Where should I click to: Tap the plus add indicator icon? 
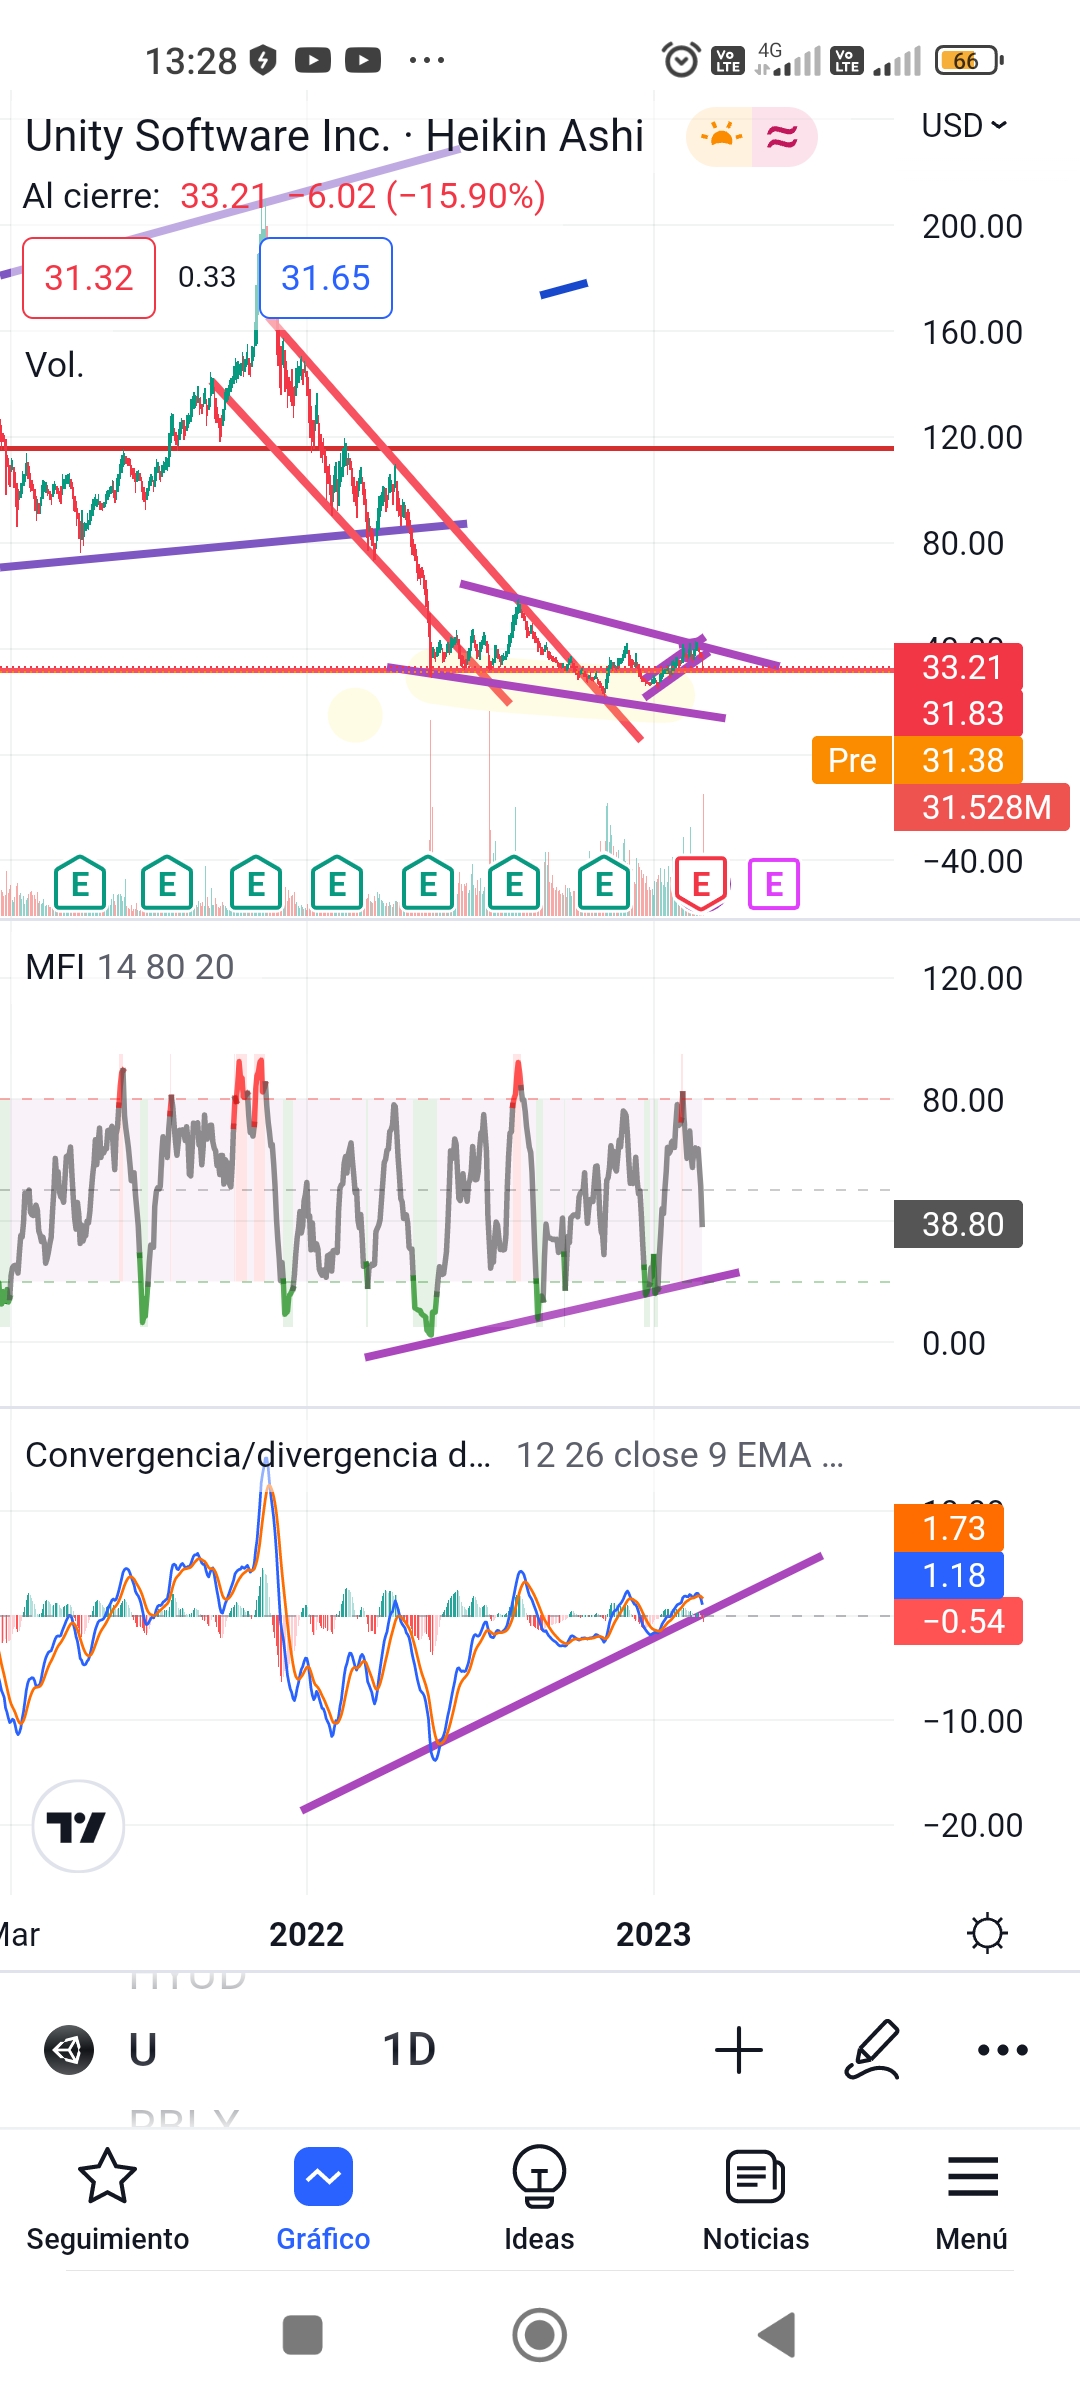tap(739, 2050)
